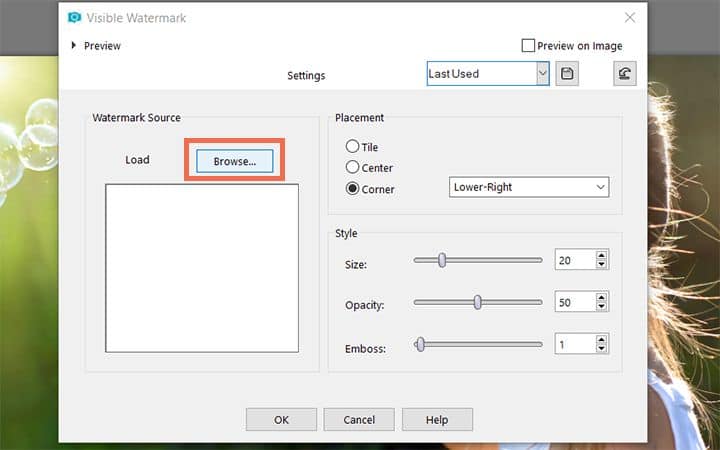720x450 pixels.
Task: Open Help for watermark dialog
Action: pos(437,419)
